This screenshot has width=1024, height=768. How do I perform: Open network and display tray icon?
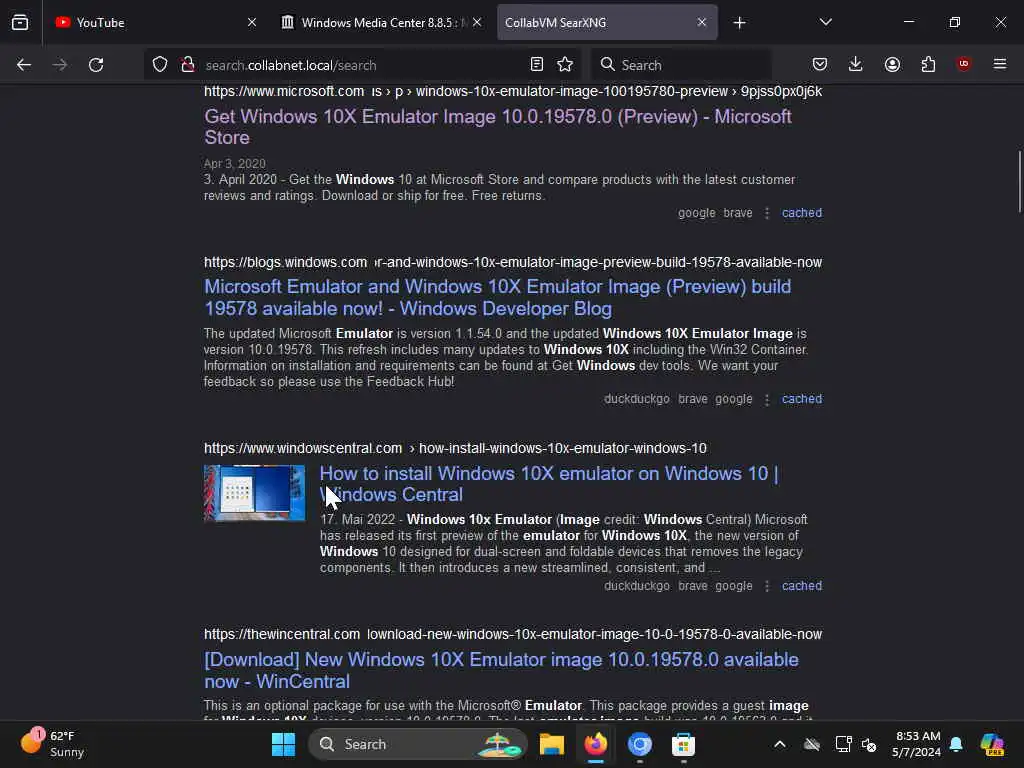click(x=843, y=744)
